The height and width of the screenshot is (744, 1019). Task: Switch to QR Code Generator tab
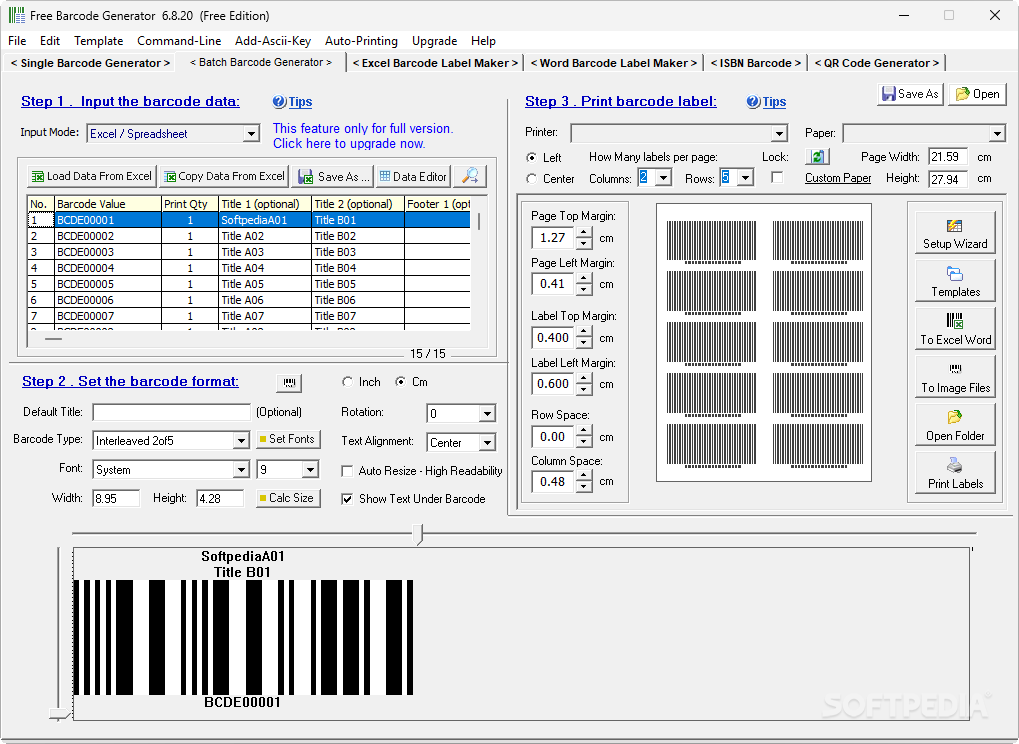877,63
